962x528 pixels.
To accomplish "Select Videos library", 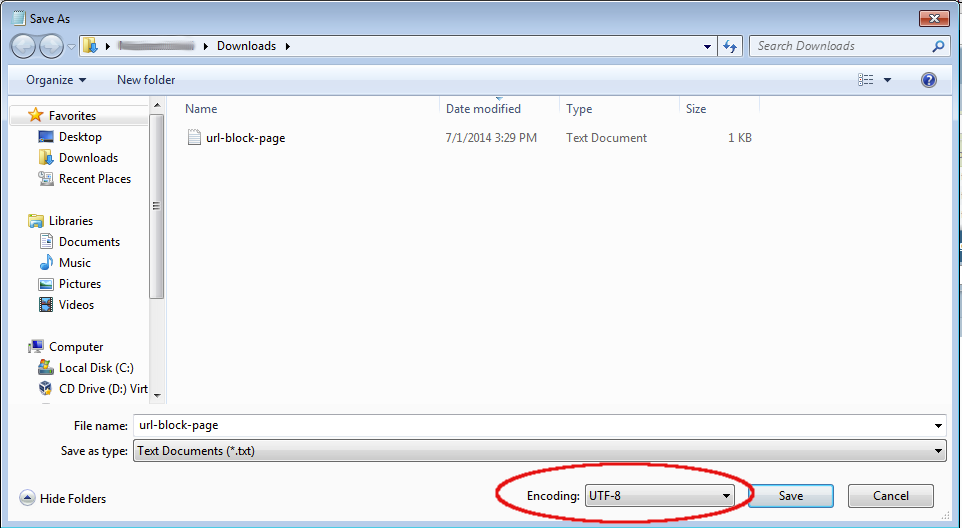I will tap(76, 305).
